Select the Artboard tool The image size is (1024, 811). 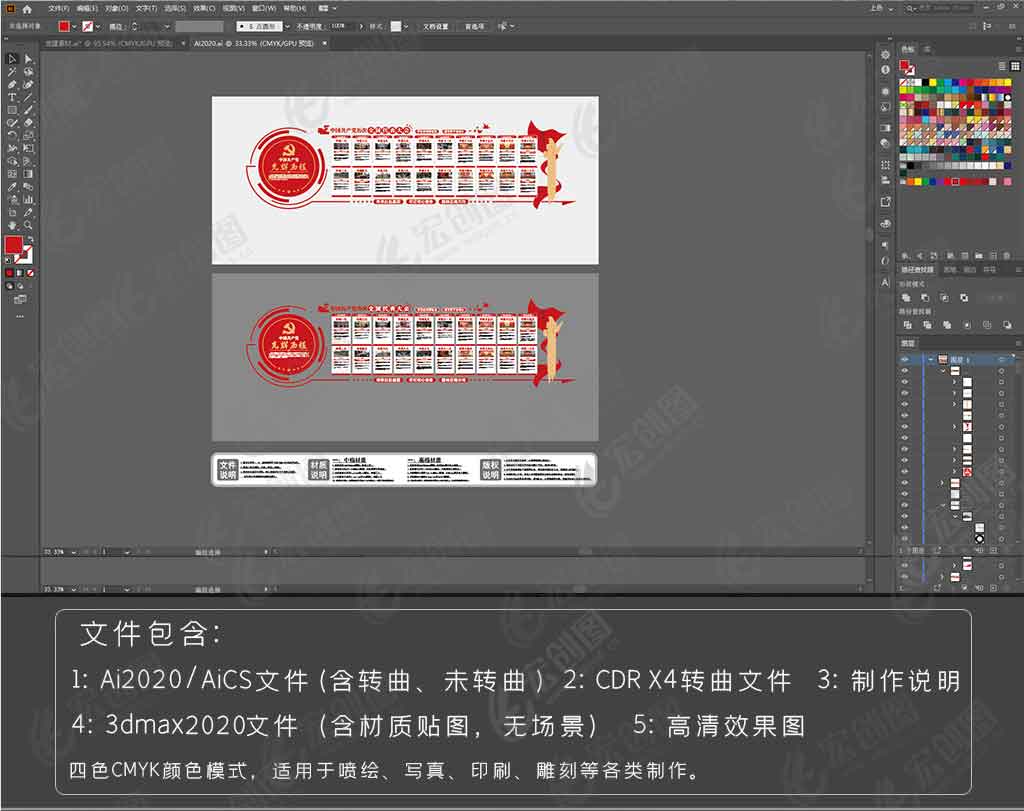coord(12,212)
